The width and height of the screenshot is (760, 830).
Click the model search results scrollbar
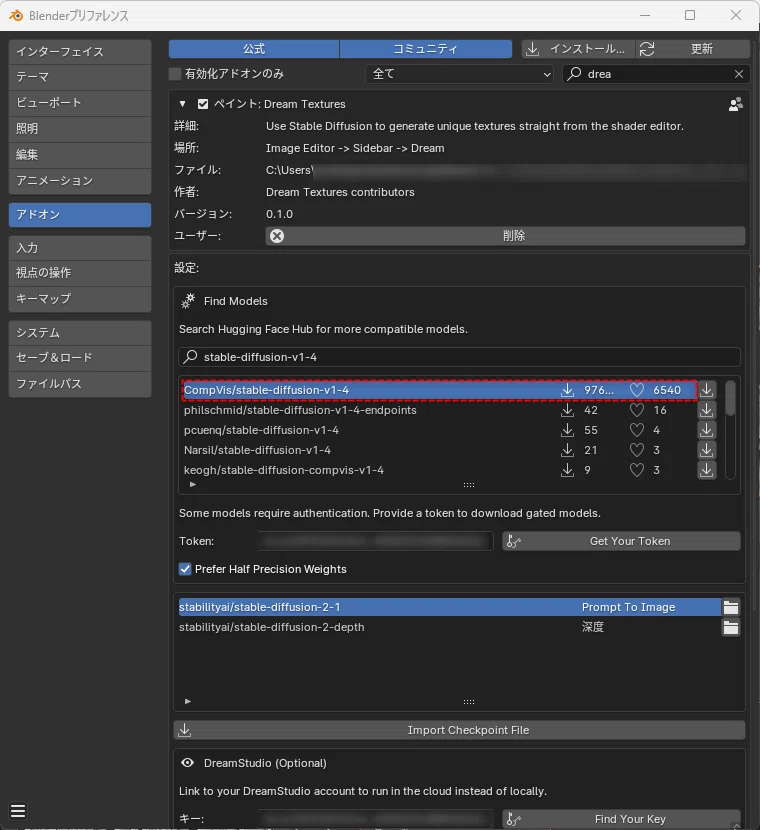(730, 398)
